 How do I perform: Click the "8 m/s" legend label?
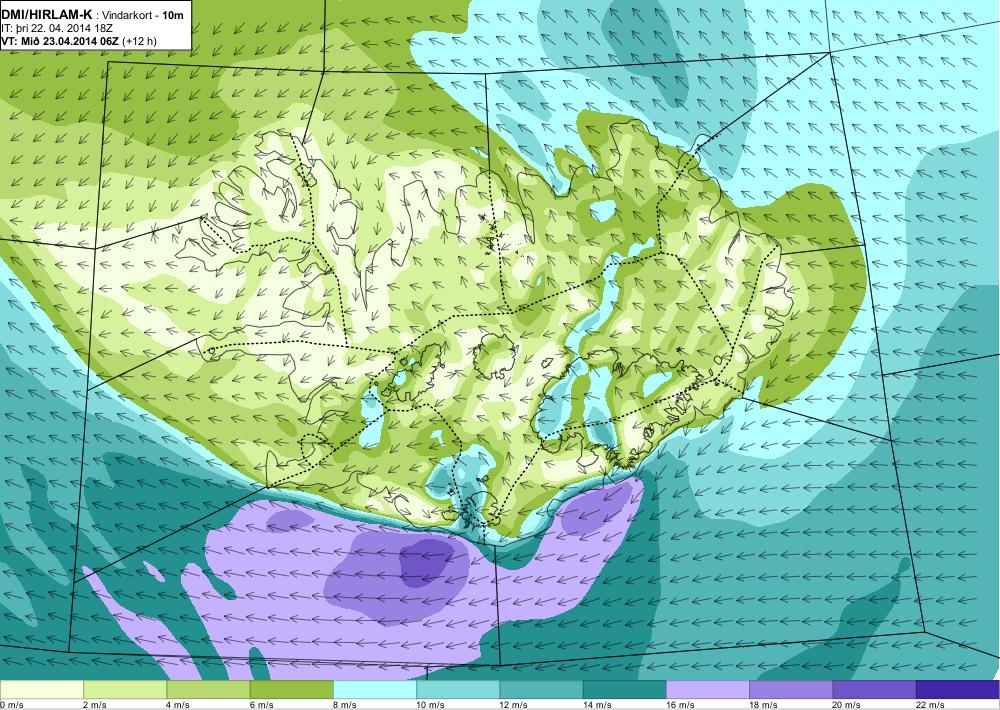345,705
